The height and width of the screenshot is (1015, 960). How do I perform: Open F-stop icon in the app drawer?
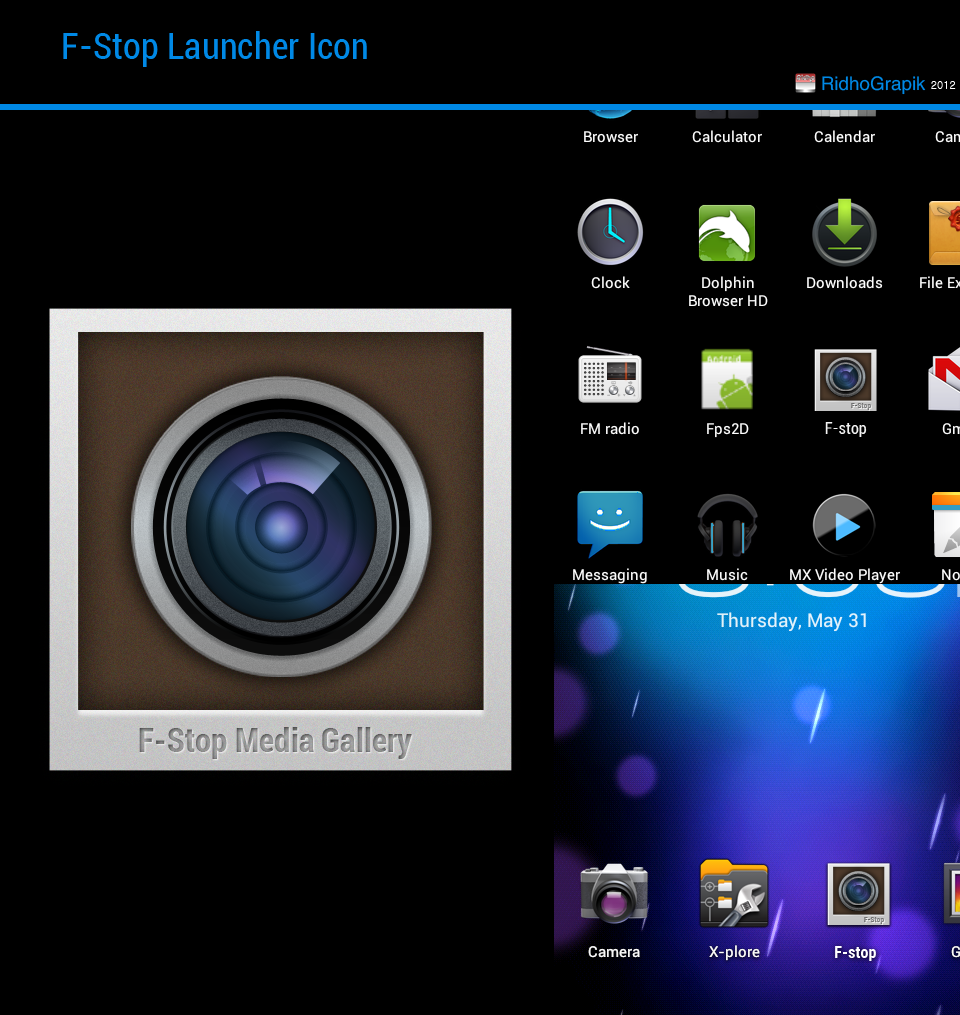coord(845,380)
